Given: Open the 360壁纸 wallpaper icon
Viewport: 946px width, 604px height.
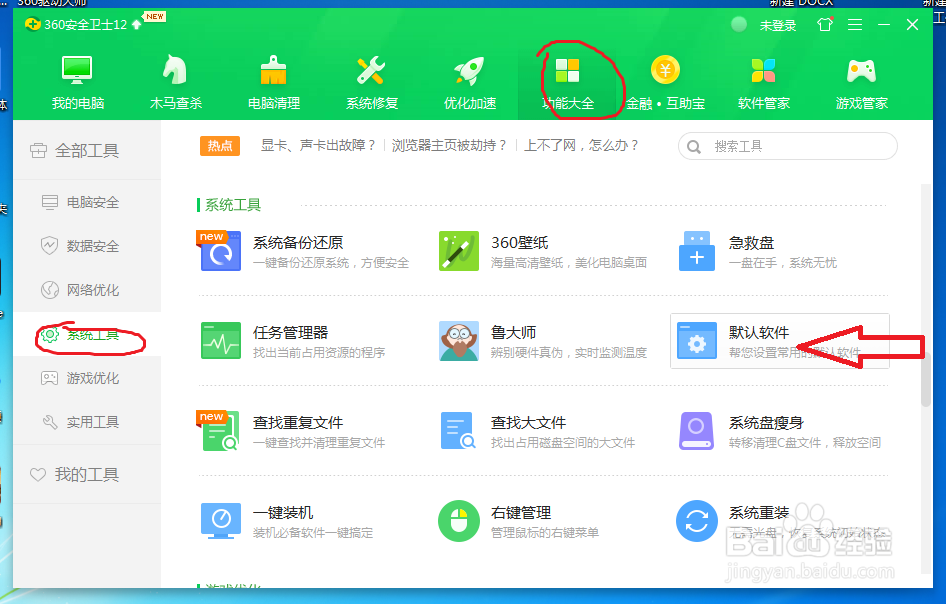Looking at the screenshot, I should point(459,251).
